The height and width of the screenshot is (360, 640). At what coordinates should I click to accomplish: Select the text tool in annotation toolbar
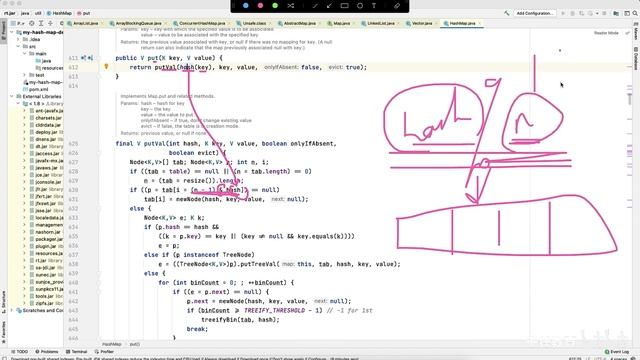point(374,6)
